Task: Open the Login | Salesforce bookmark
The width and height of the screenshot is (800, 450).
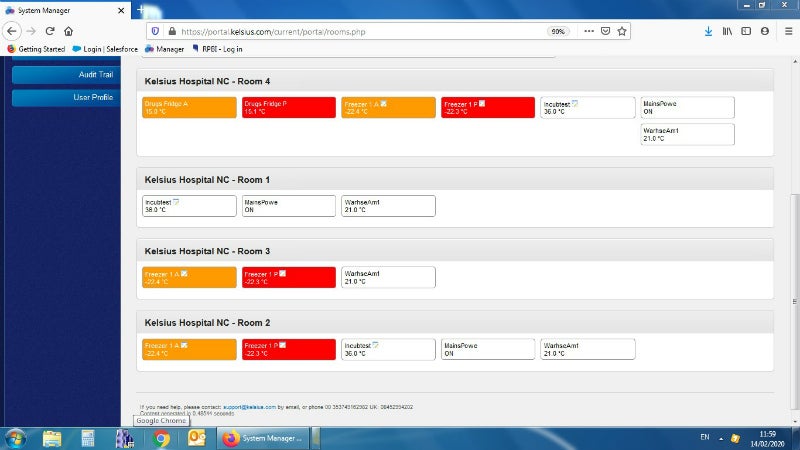Action: pos(105,48)
